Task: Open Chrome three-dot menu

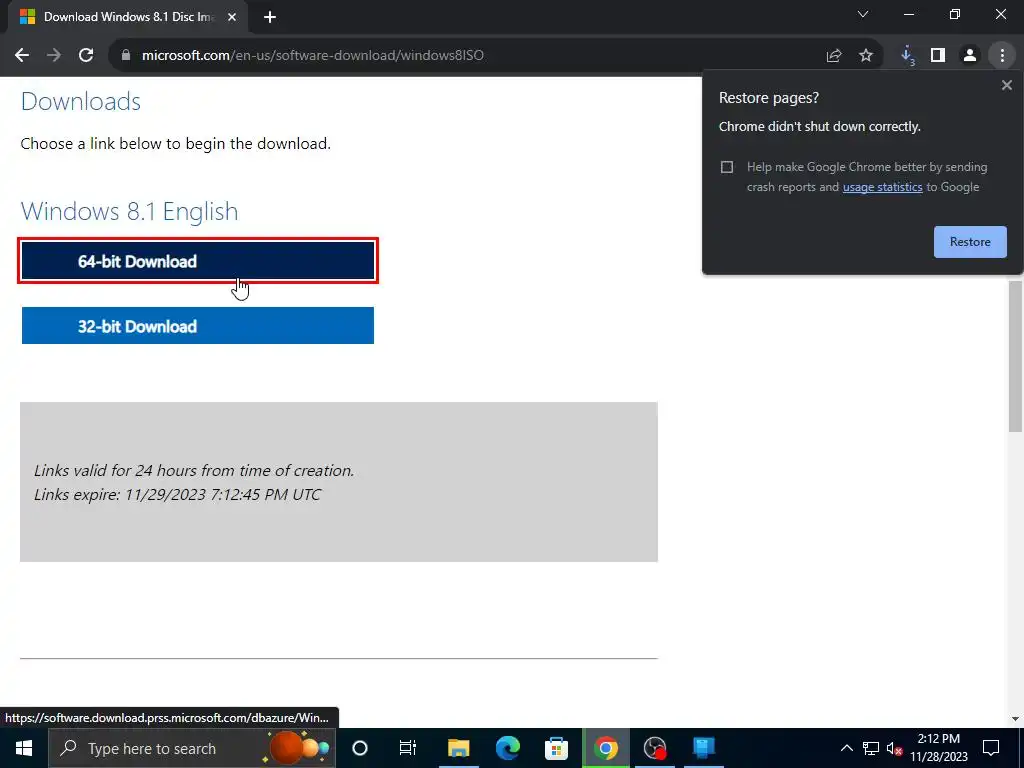Action: [1002, 56]
